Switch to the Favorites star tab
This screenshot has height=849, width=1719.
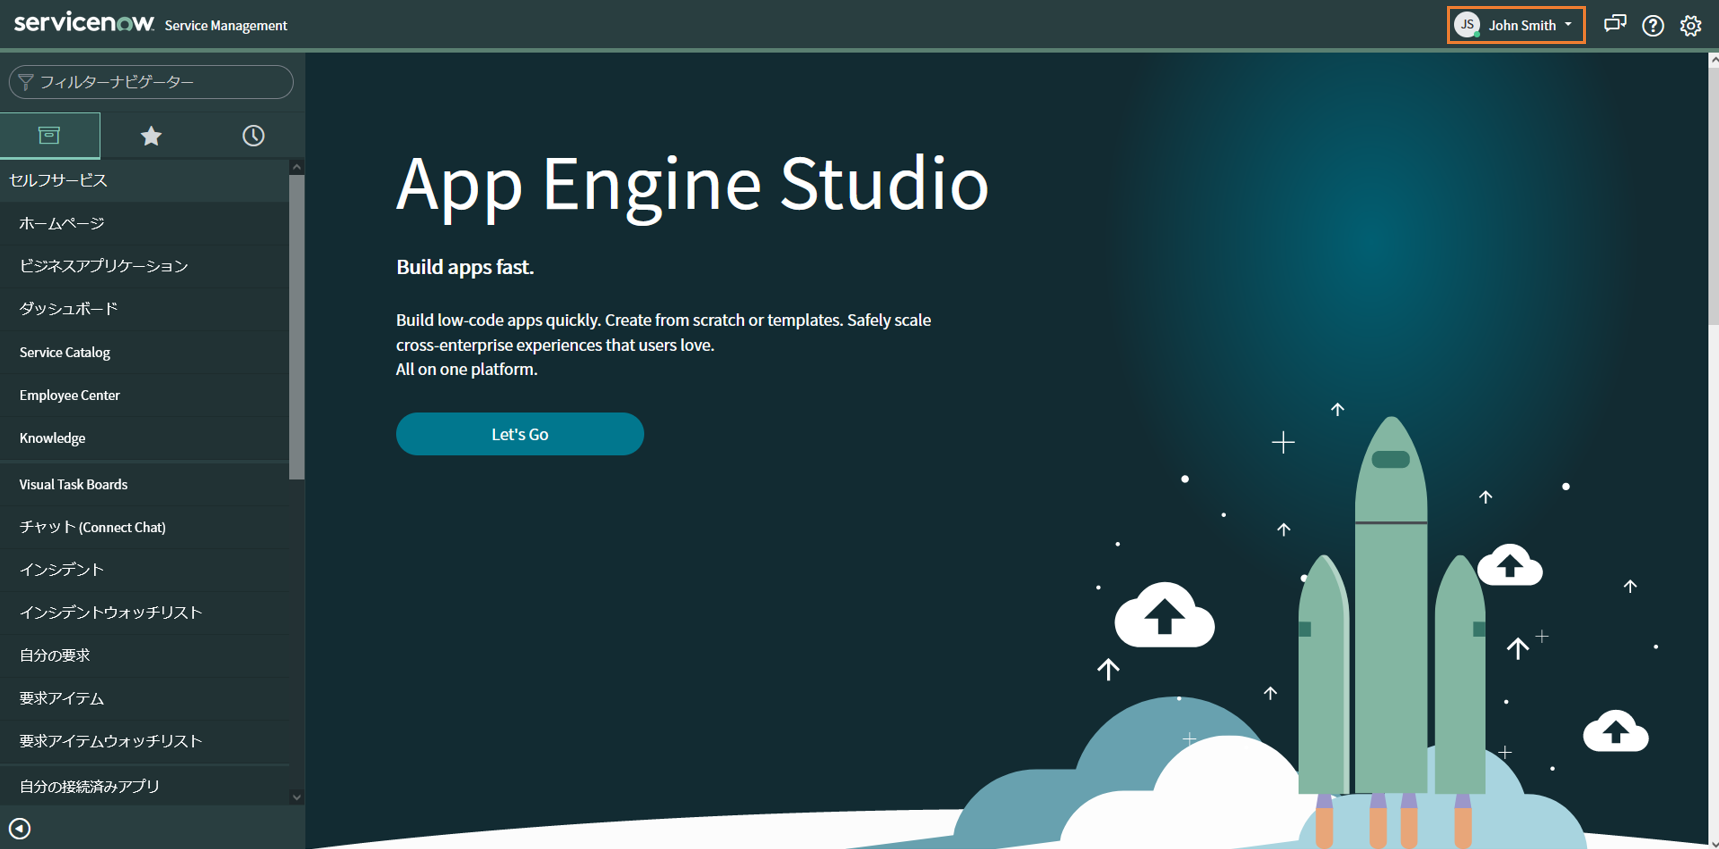(x=151, y=135)
